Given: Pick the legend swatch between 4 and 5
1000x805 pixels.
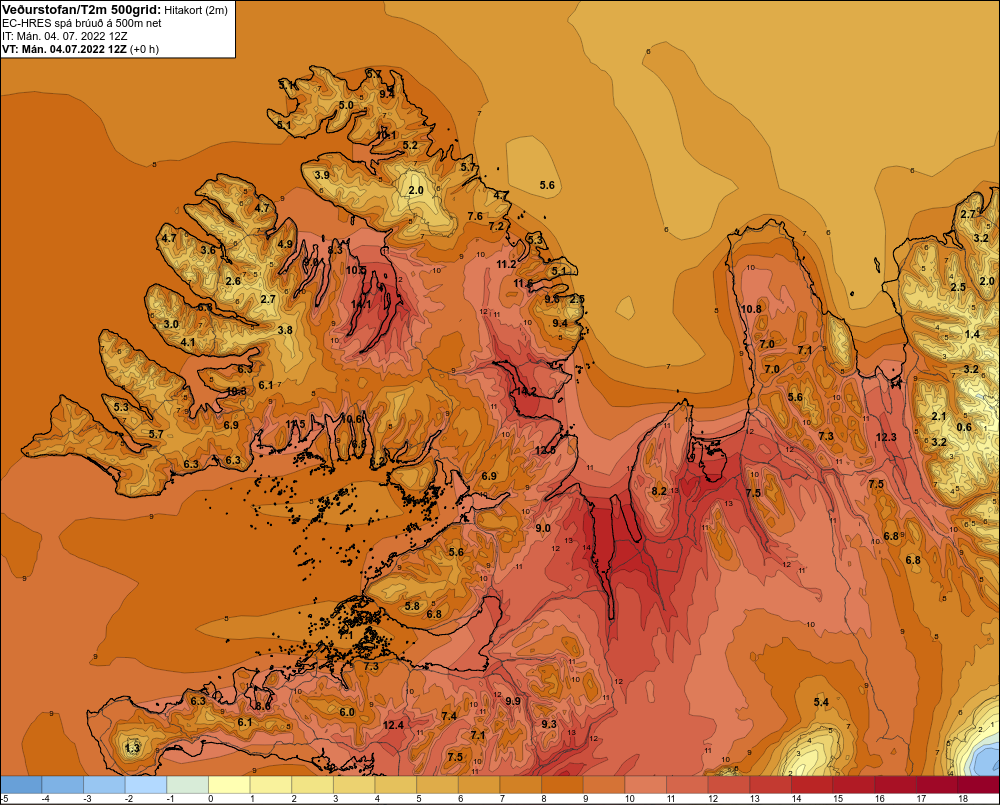Looking at the screenshot, I should [396, 785].
